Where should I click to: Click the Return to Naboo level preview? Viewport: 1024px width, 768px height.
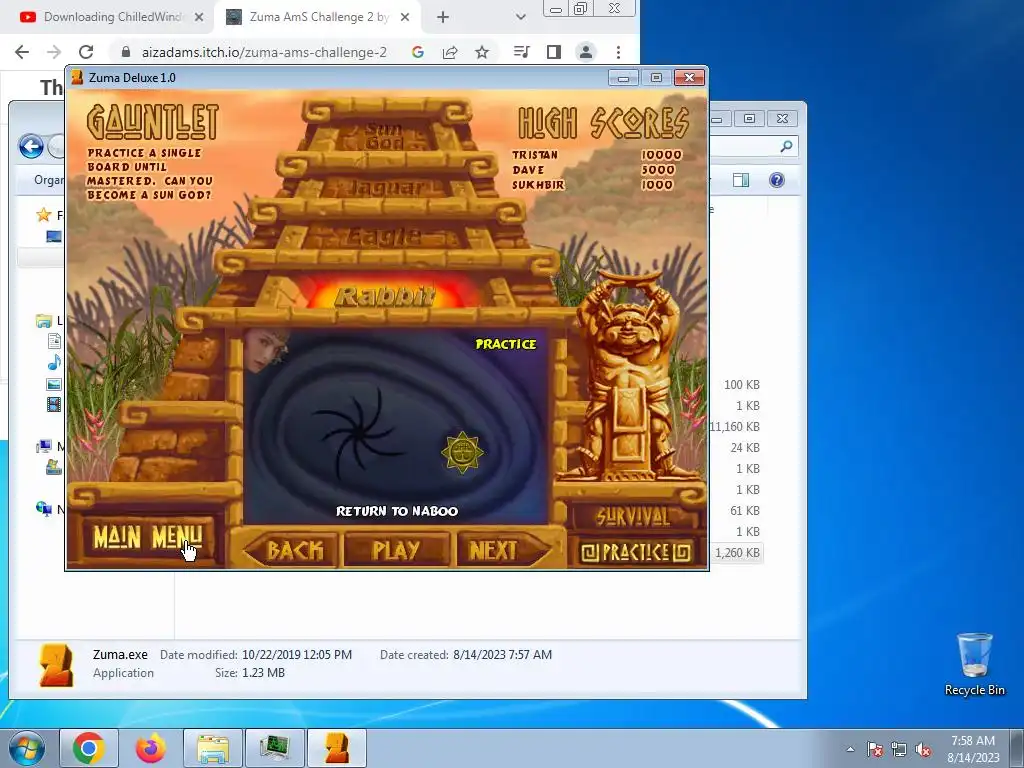[396, 426]
